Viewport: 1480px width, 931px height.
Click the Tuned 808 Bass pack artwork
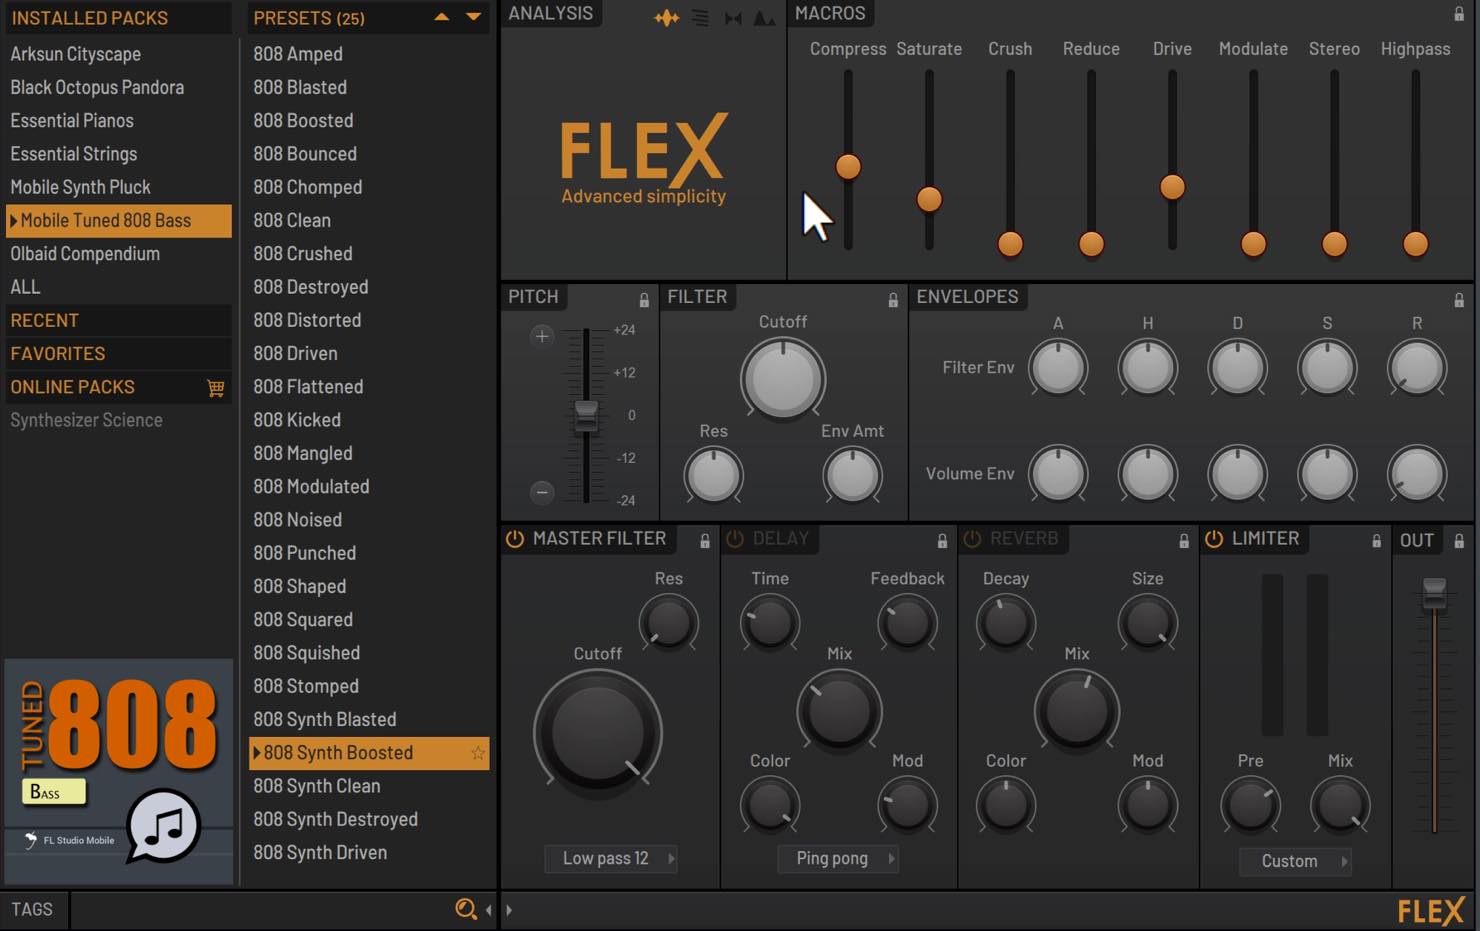119,771
